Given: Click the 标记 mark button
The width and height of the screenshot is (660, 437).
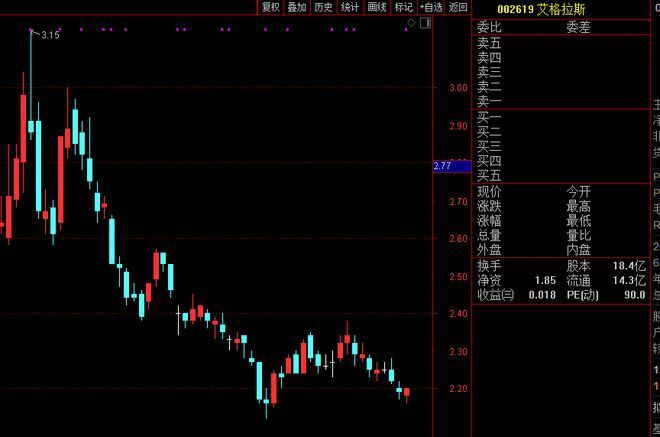Looking at the screenshot, I should click(404, 7).
